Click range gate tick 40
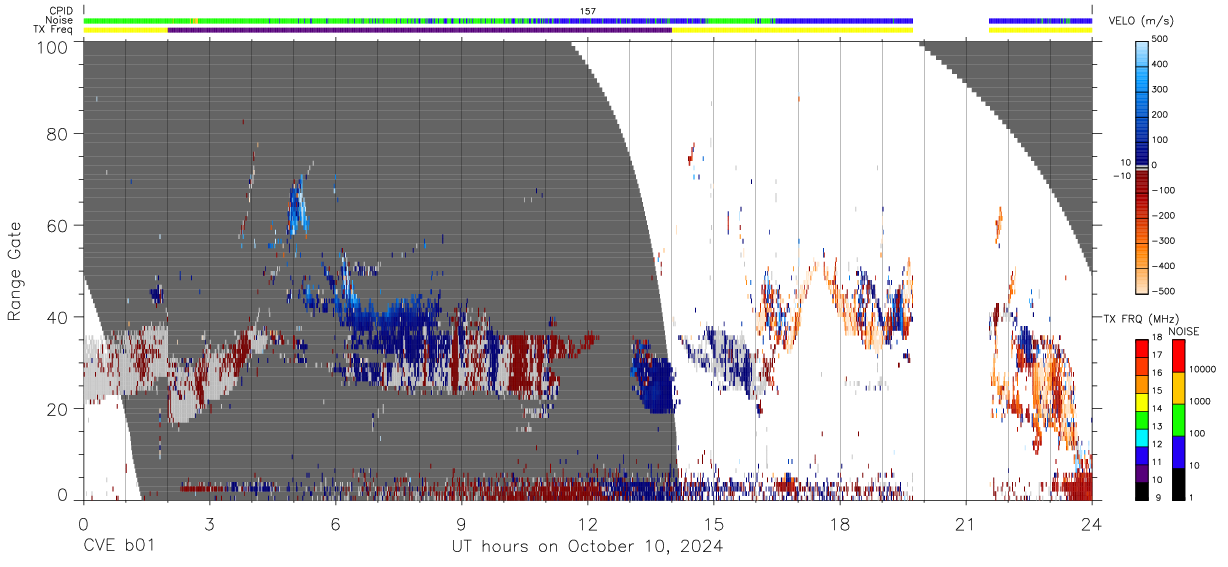Viewport: 1228px width, 567px height. [x=59, y=317]
